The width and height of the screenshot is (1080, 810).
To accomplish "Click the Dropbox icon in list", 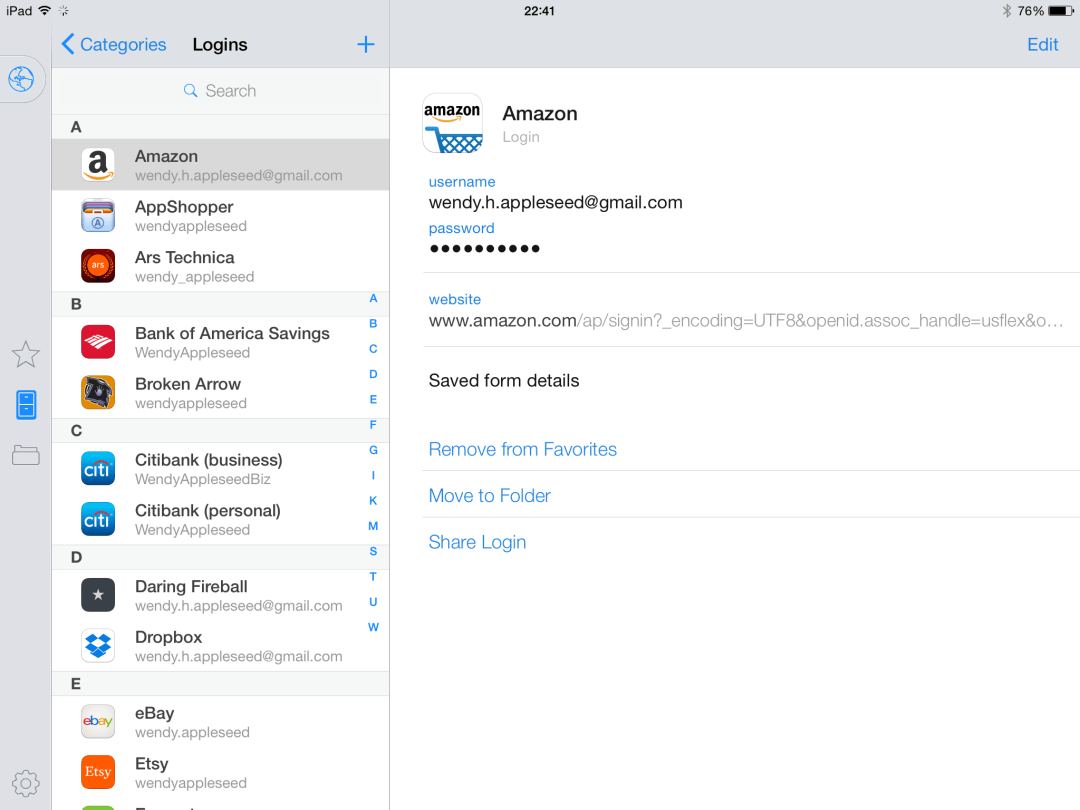I will click(98, 646).
